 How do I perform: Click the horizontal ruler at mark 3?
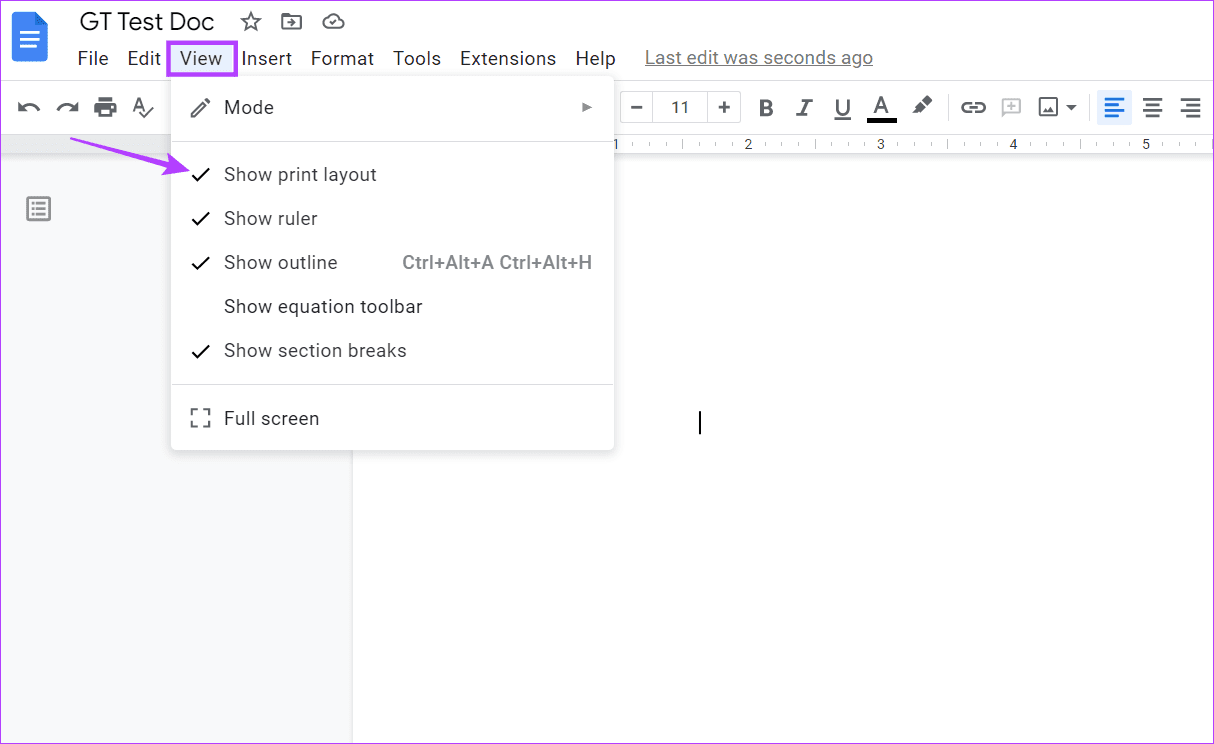(881, 144)
